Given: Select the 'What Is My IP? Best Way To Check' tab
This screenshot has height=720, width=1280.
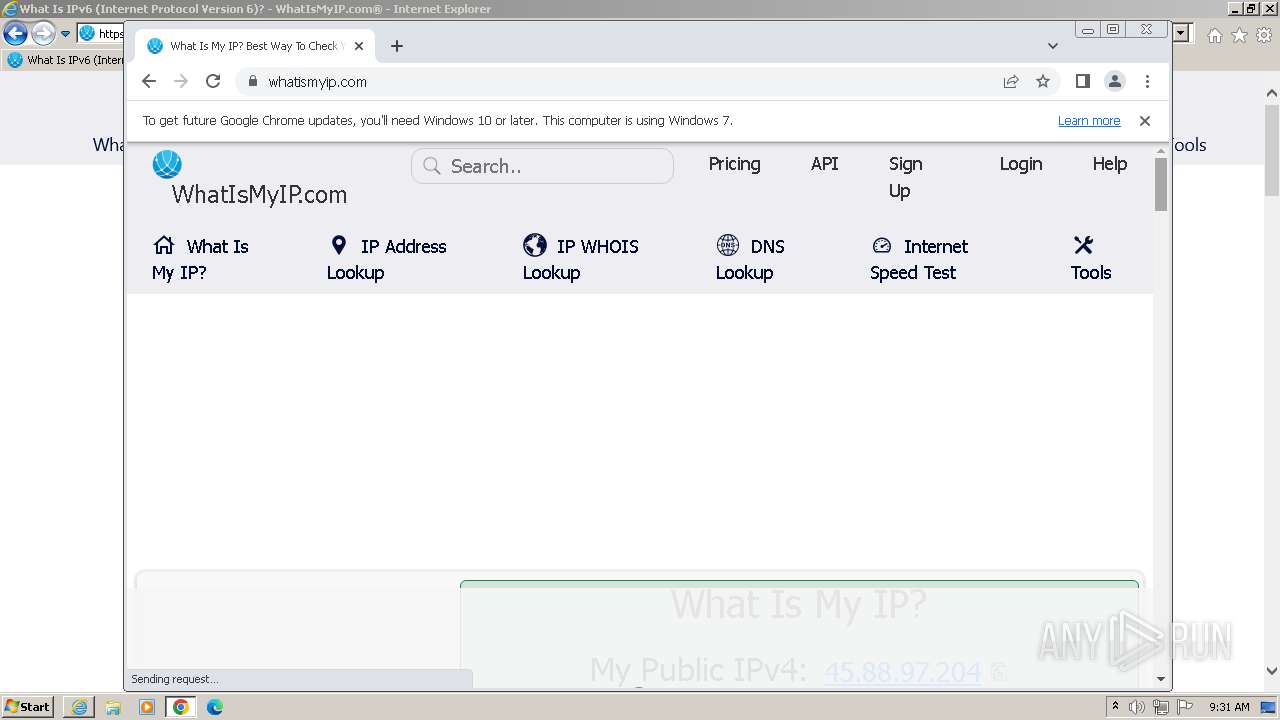Looking at the screenshot, I should click(255, 46).
